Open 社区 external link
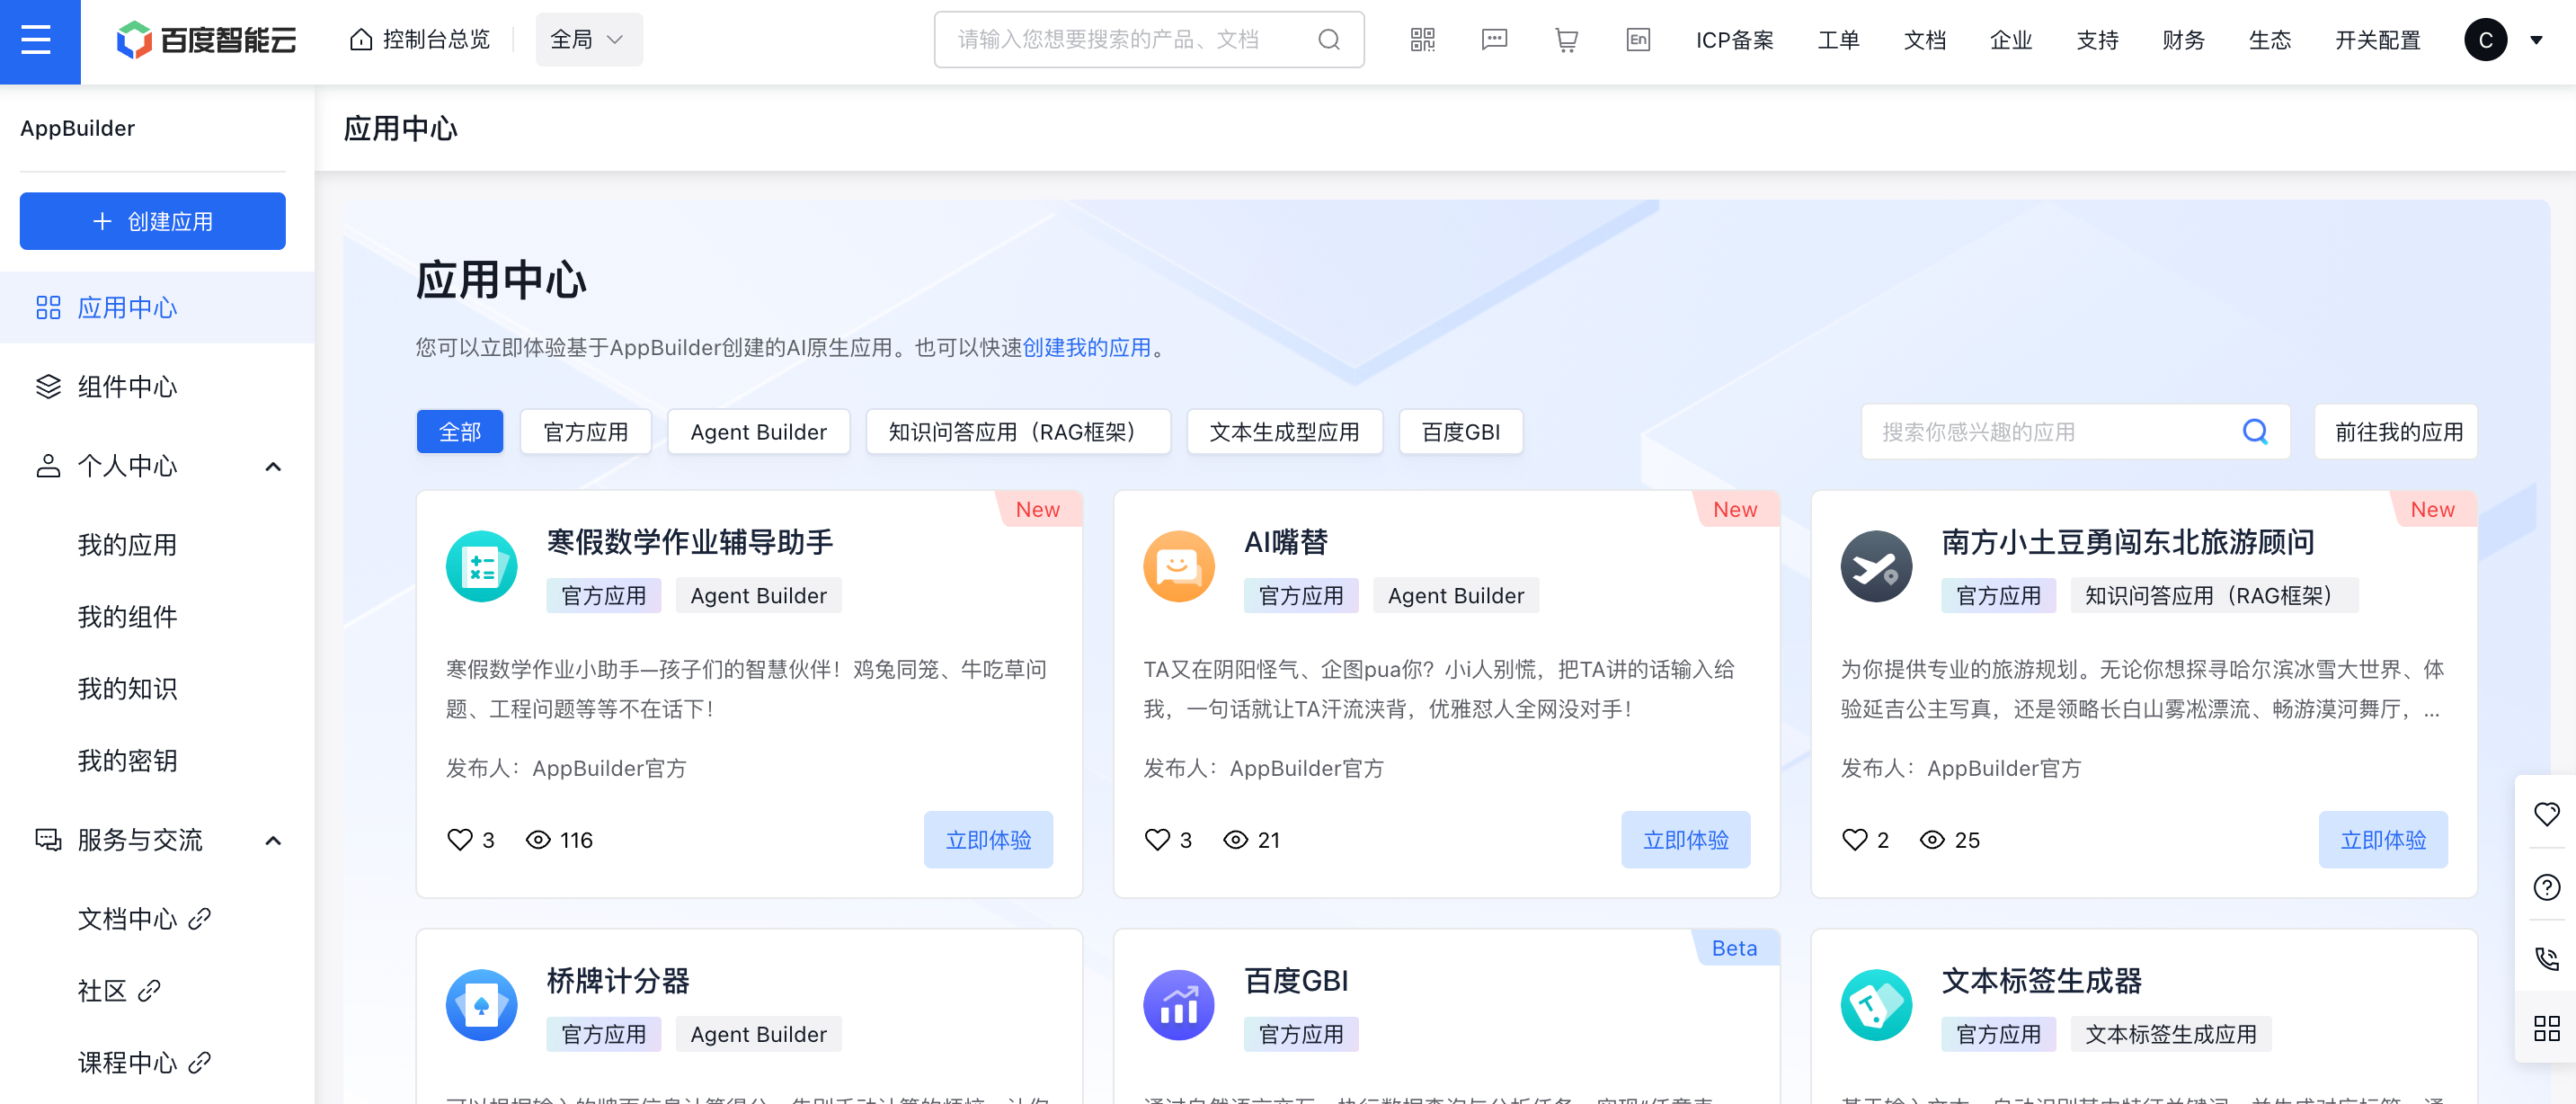This screenshot has height=1104, width=2576. pos(119,991)
